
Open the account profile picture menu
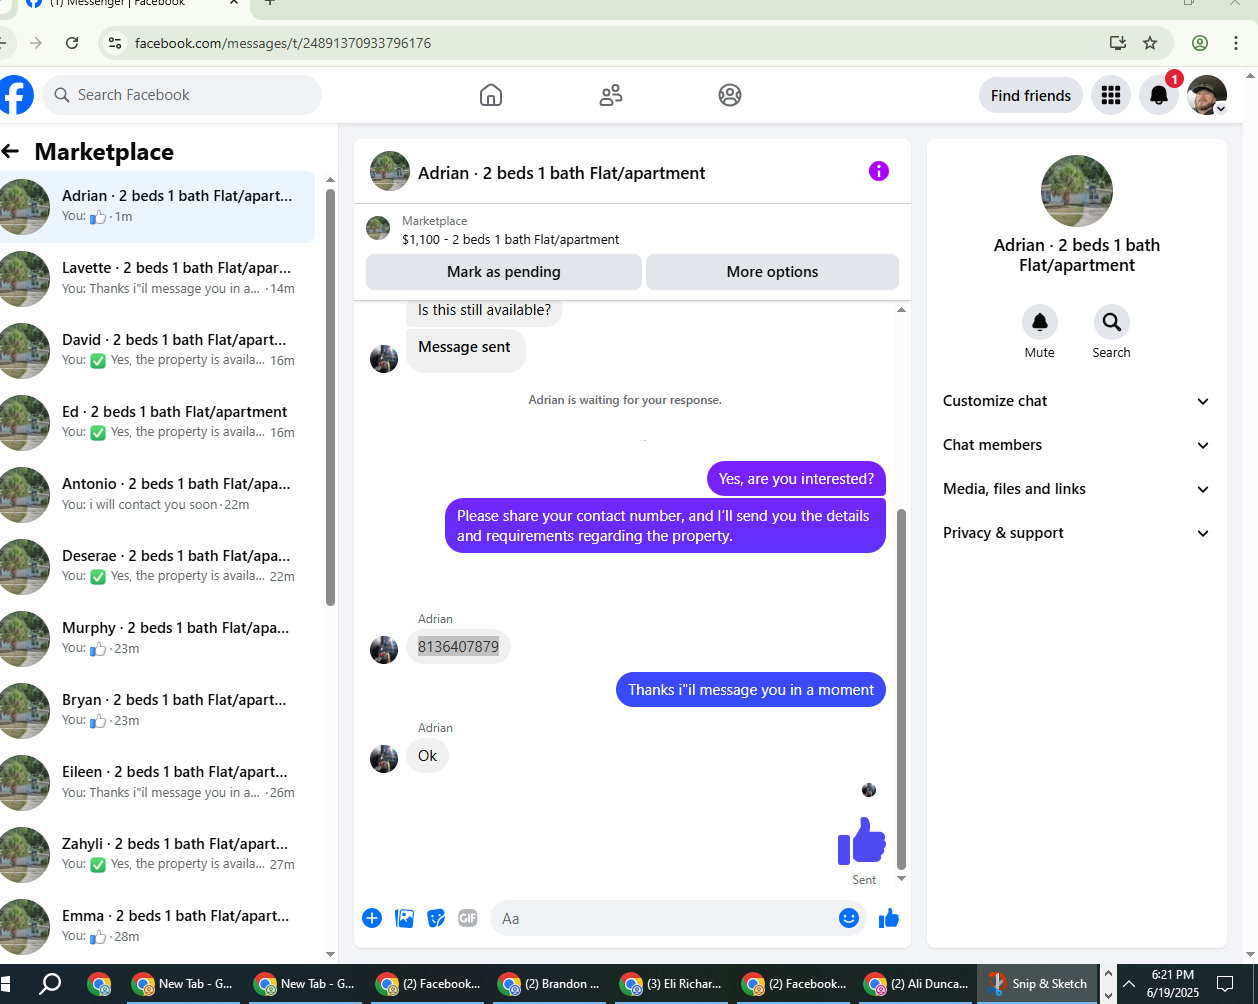[1207, 95]
